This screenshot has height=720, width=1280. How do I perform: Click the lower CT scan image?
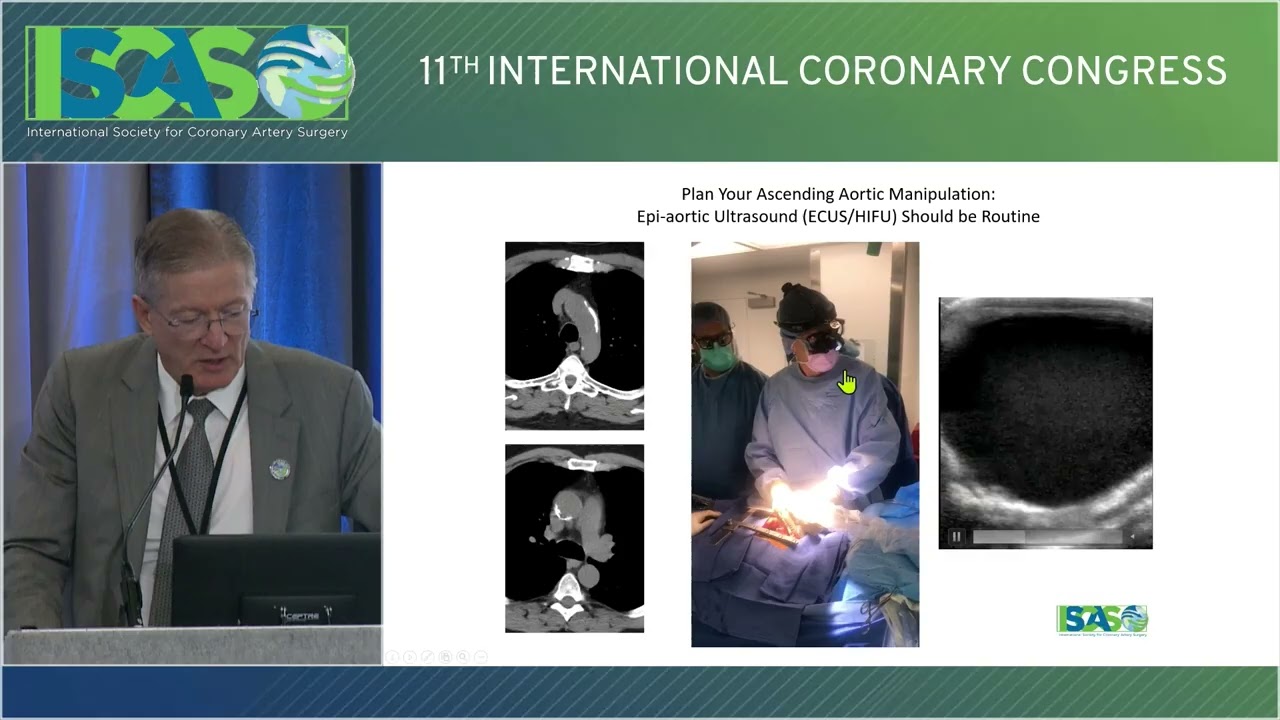574,539
